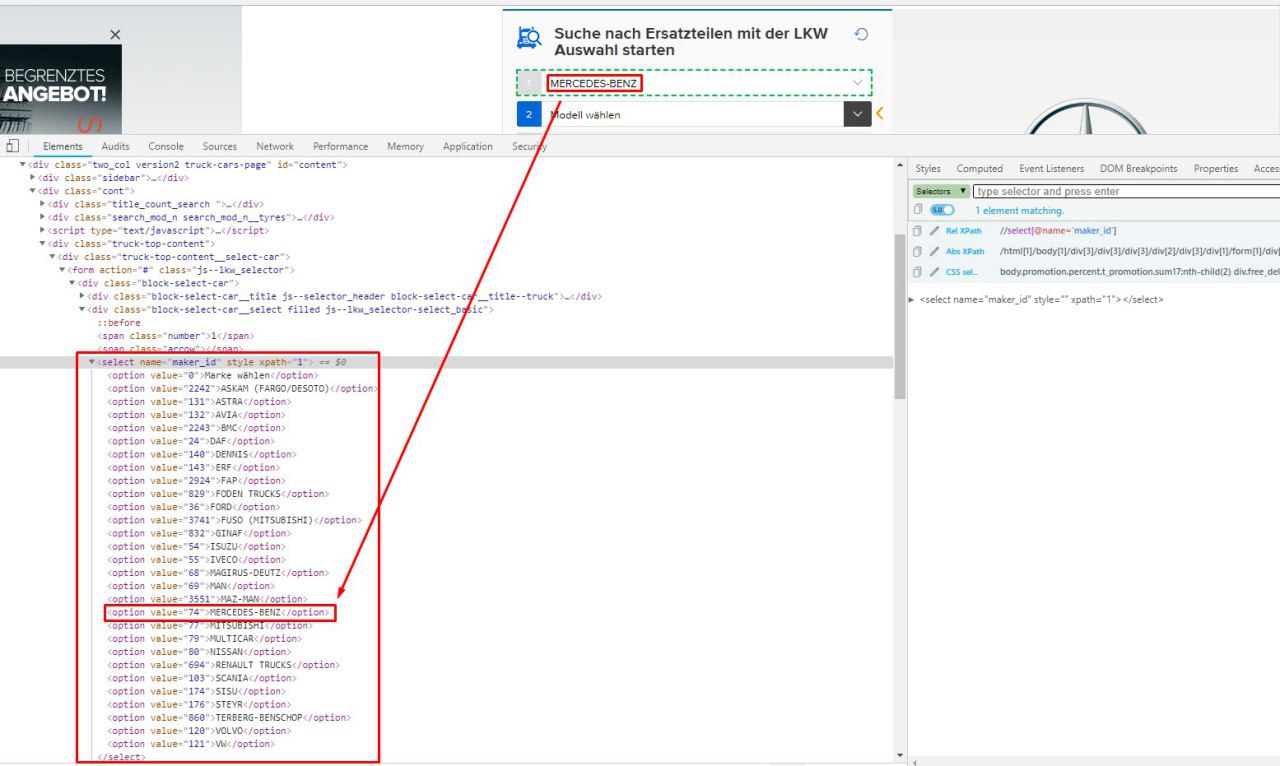Select the option SCANIA row
The width and height of the screenshot is (1280, 766).
[198, 678]
